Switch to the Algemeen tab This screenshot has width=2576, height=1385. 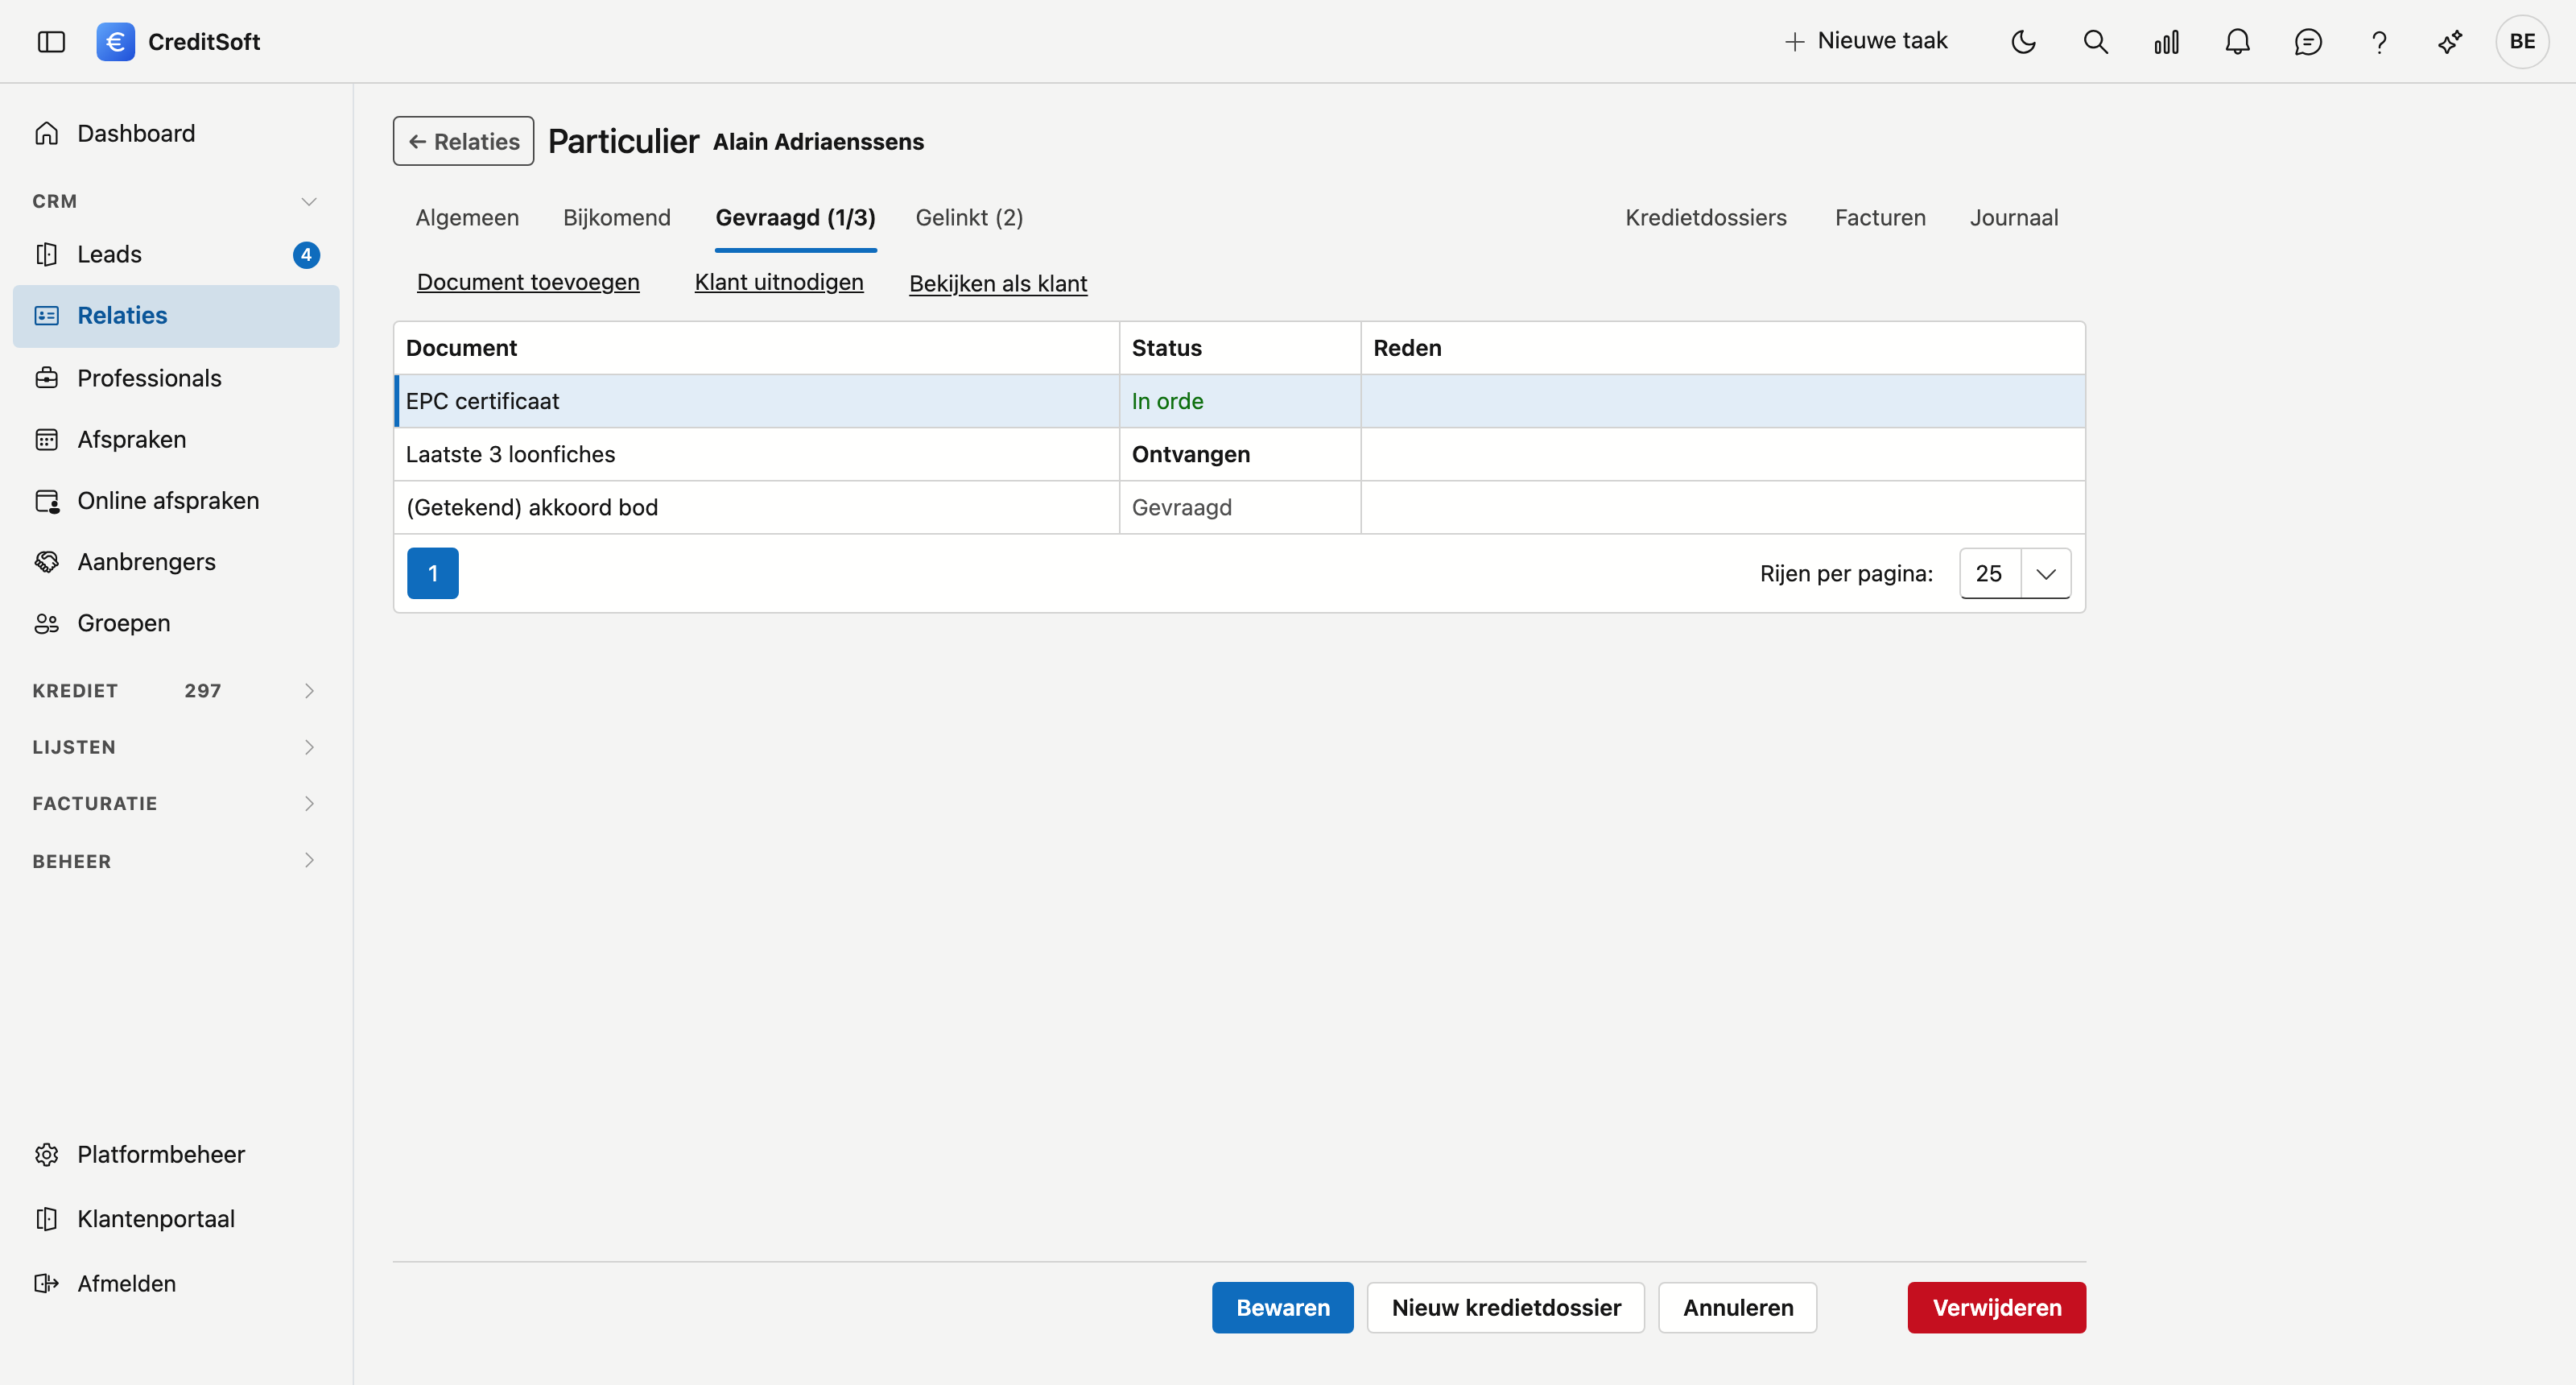tap(467, 217)
